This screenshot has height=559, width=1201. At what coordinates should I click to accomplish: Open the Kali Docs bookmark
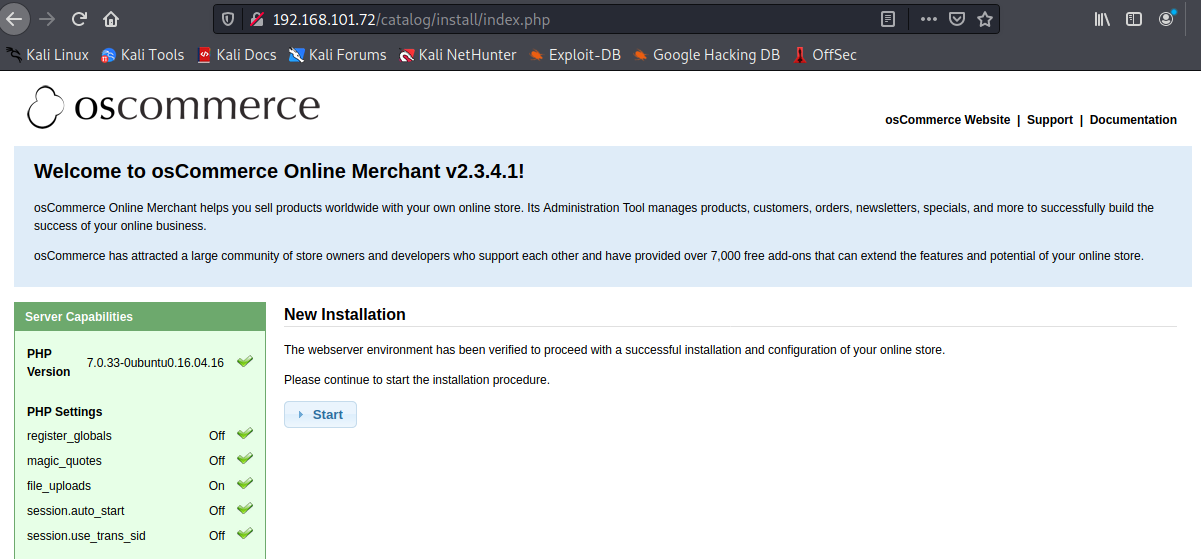click(x=237, y=55)
